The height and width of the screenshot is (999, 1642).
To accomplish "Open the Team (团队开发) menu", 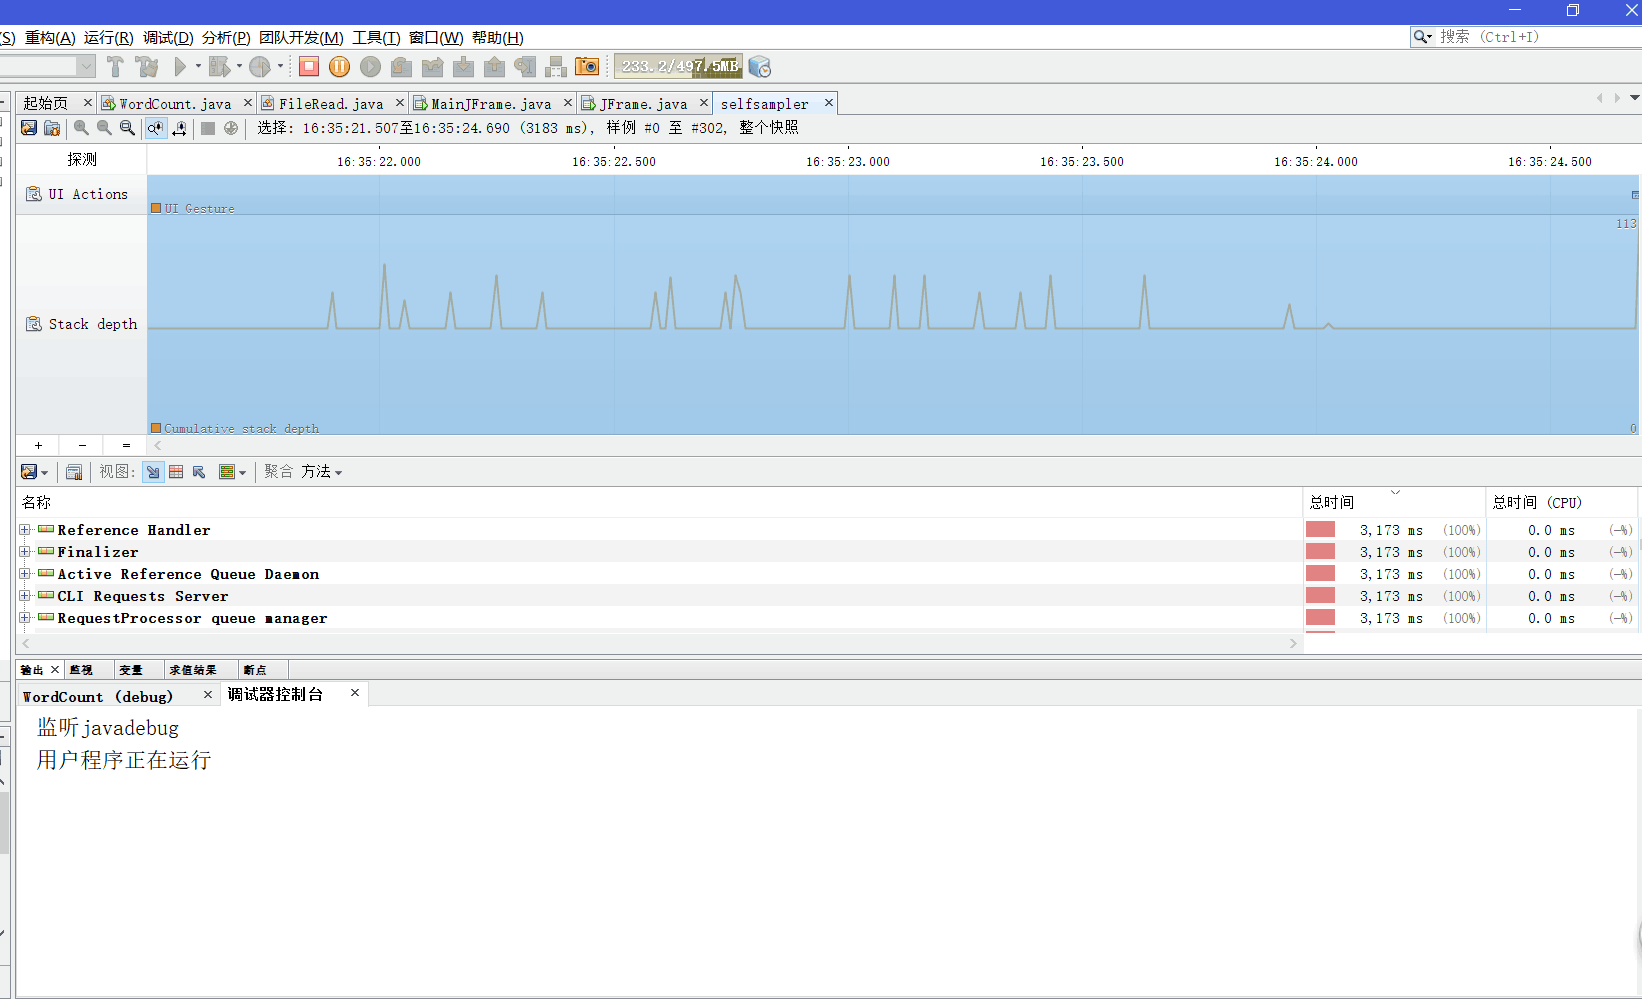I will click(x=301, y=38).
